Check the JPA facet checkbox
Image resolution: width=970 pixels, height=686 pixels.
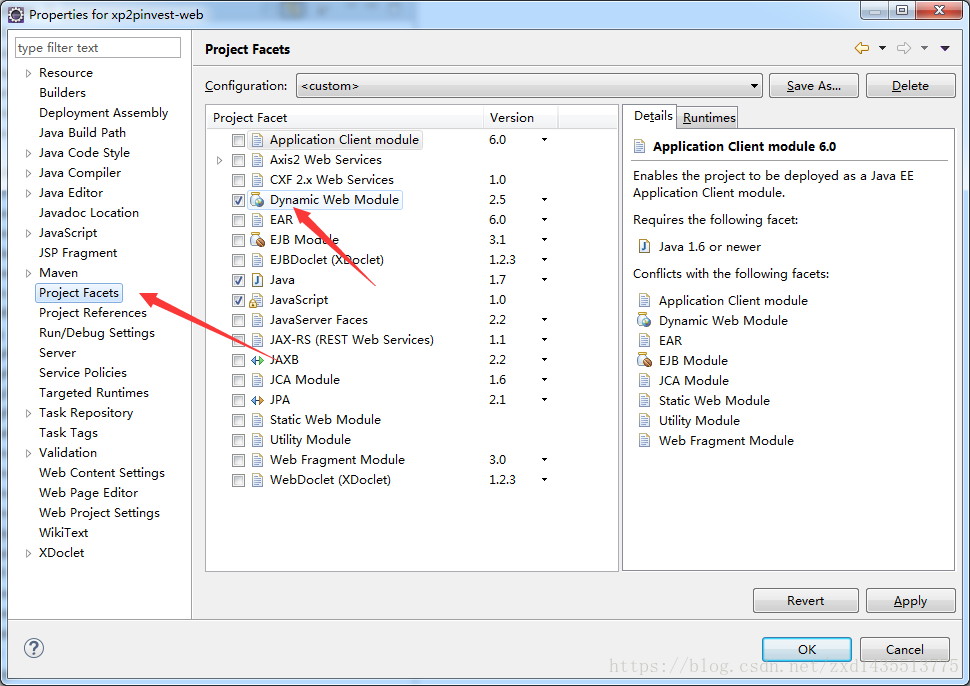(238, 400)
